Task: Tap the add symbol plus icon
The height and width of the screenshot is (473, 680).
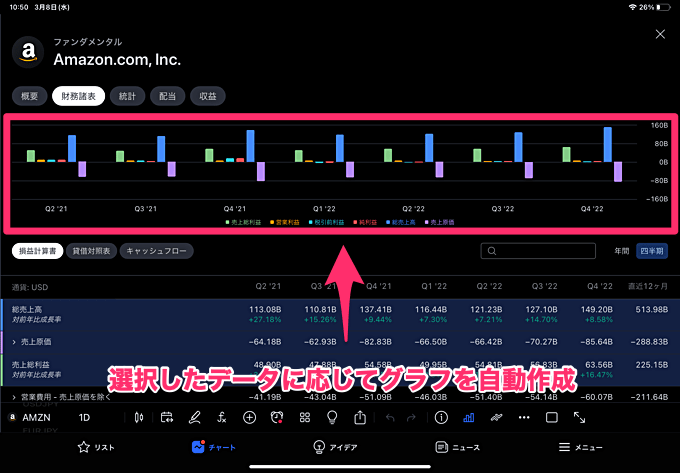Action: point(249,418)
